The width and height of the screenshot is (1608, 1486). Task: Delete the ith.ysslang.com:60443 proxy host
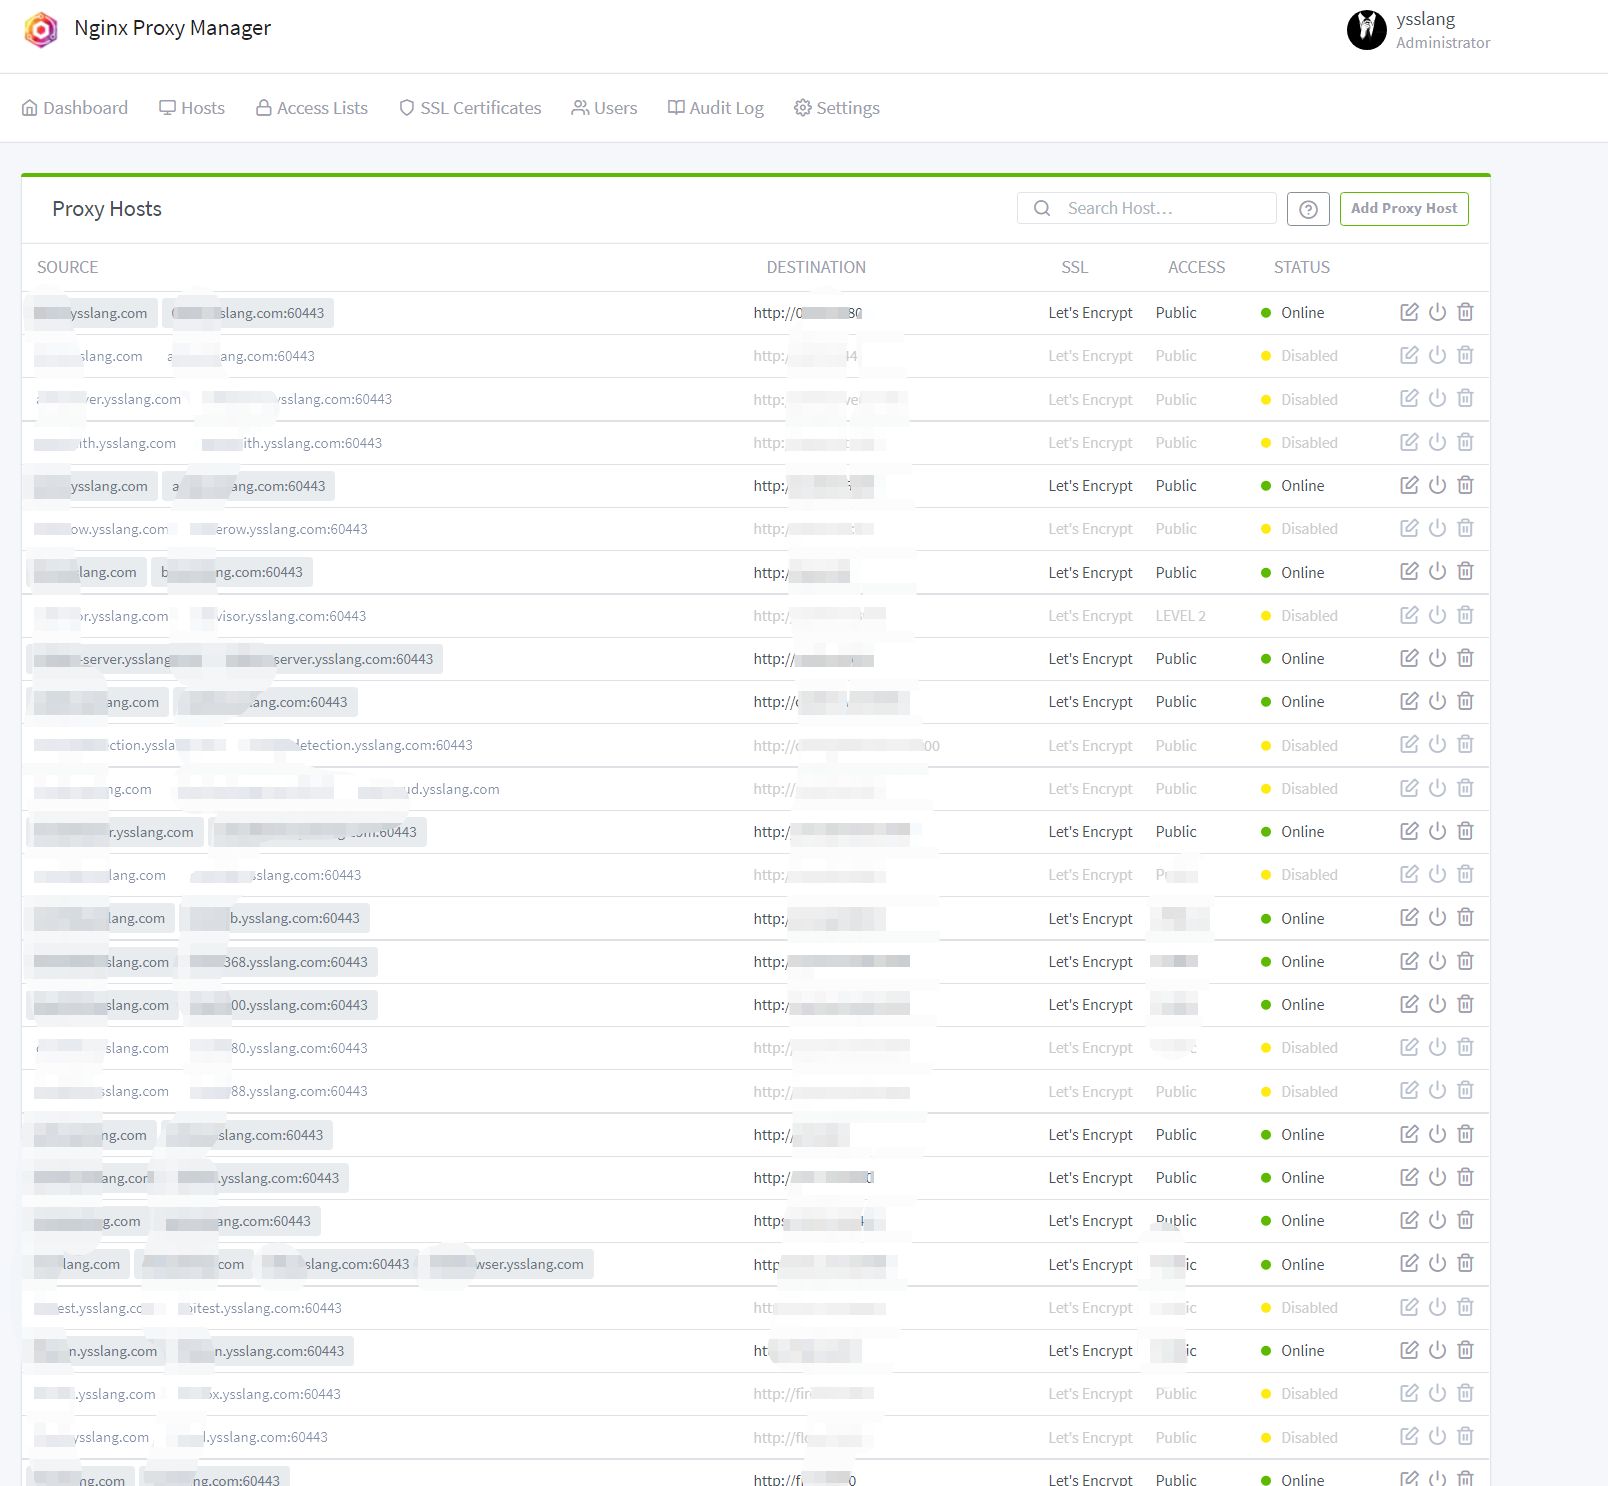(1465, 442)
